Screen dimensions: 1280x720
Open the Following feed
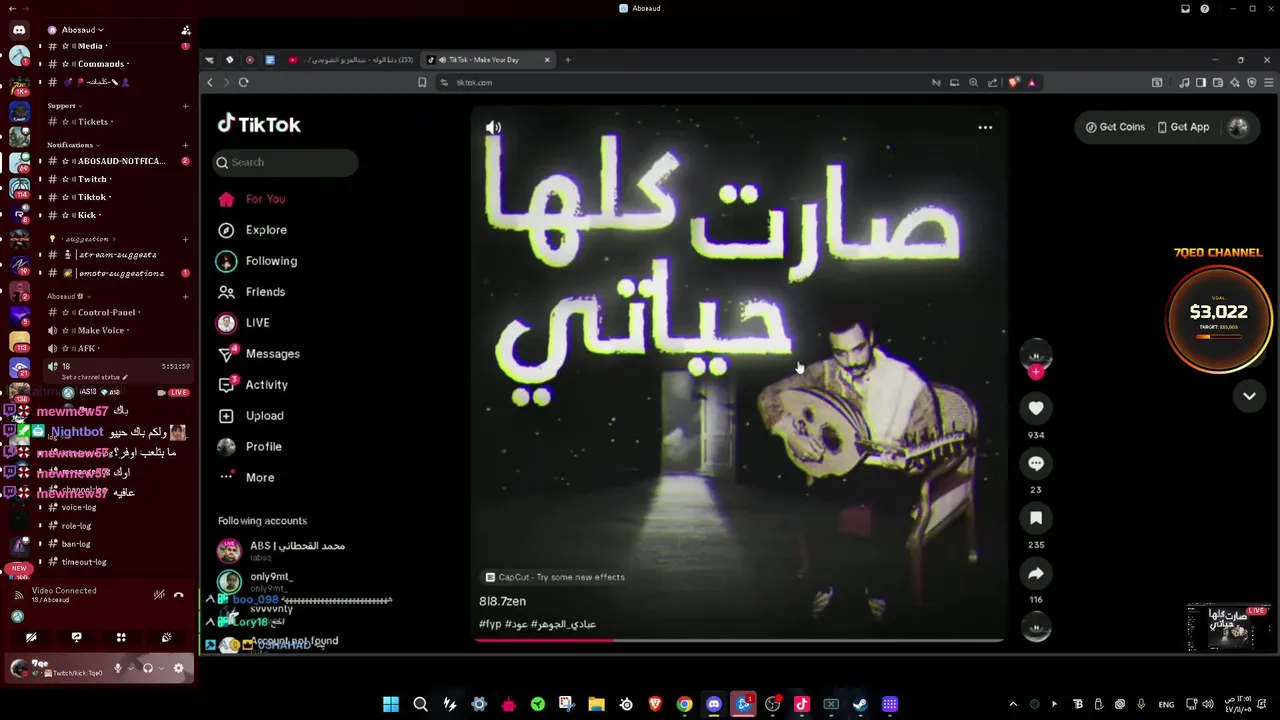257,261
